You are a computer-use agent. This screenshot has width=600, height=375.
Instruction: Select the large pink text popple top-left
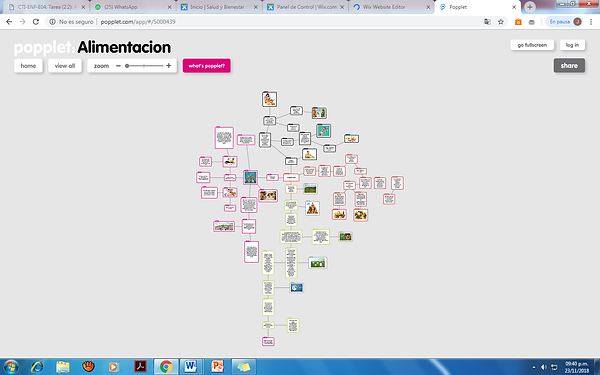coord(224,138)
